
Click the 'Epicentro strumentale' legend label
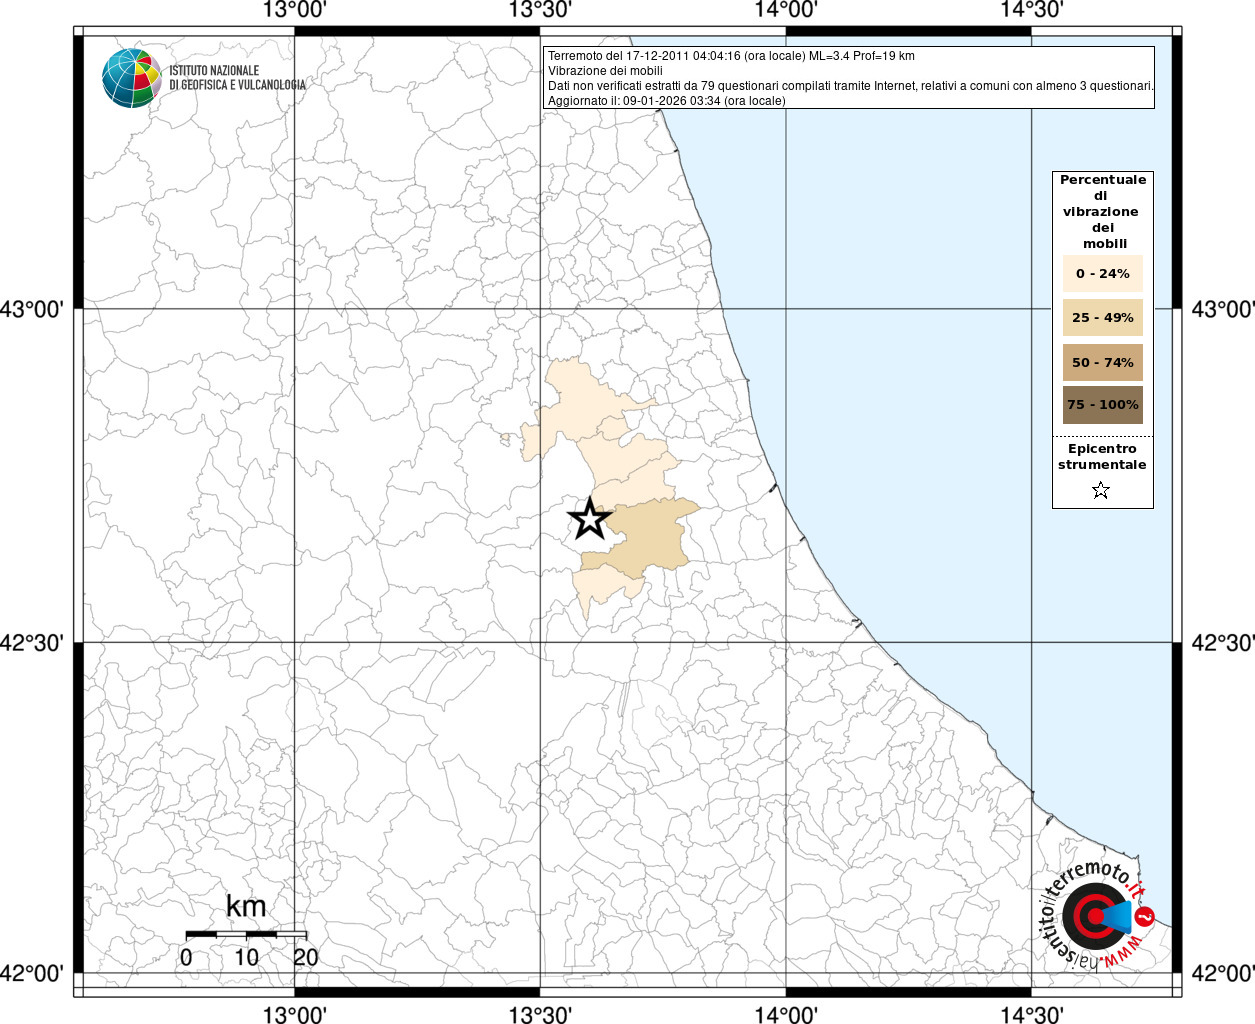pyautogui.click(x=1102, y=457)
